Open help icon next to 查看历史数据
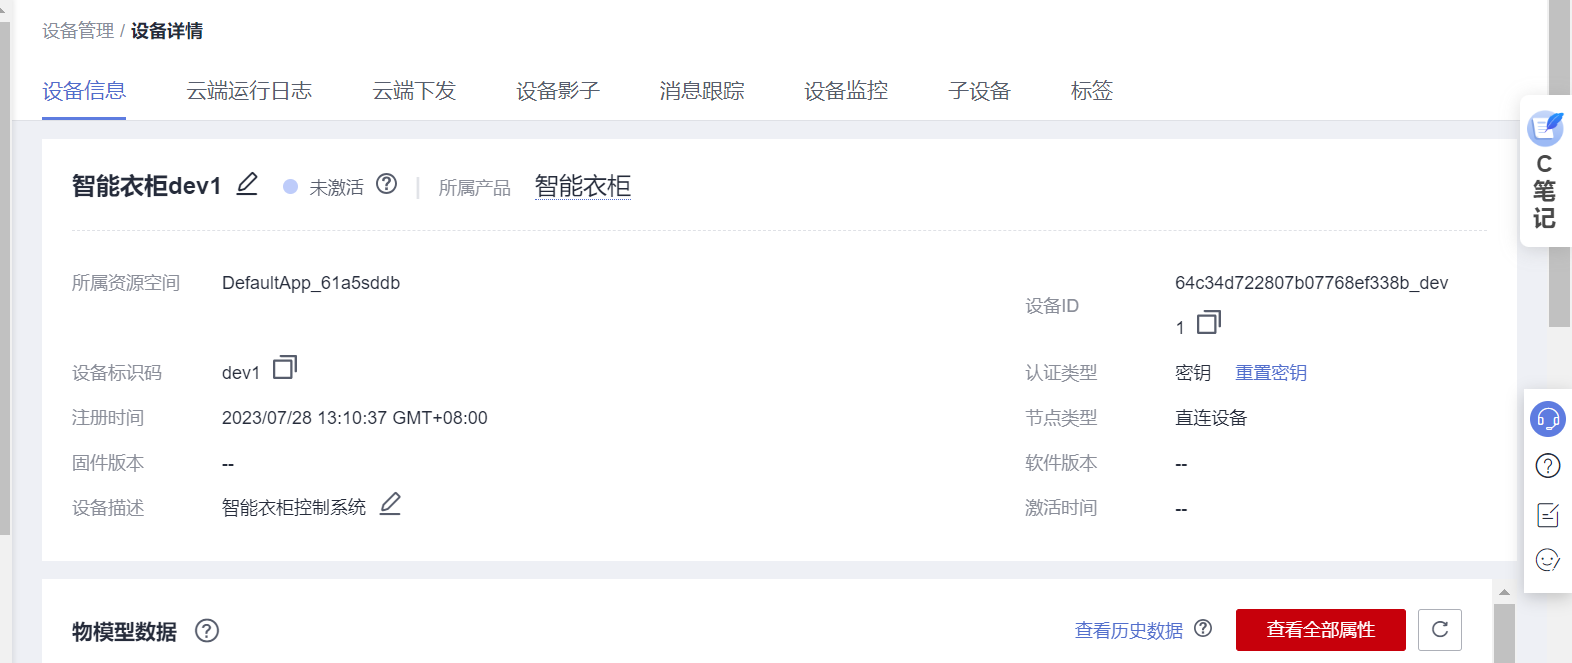Image resolution: width=1572 pixels, height=663 pixels. click(x=1203, y=628)
